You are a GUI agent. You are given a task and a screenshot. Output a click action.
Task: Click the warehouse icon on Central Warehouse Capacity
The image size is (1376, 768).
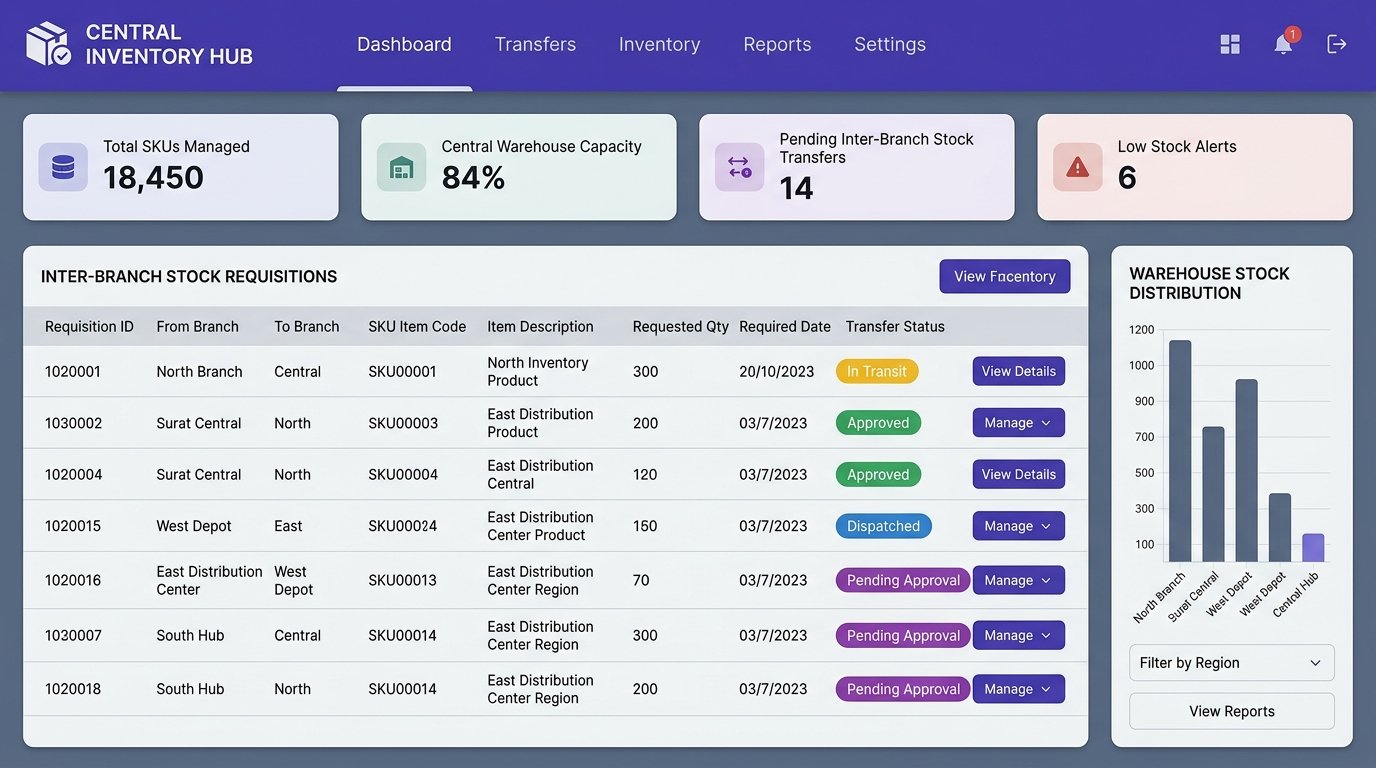pos(401,167)
